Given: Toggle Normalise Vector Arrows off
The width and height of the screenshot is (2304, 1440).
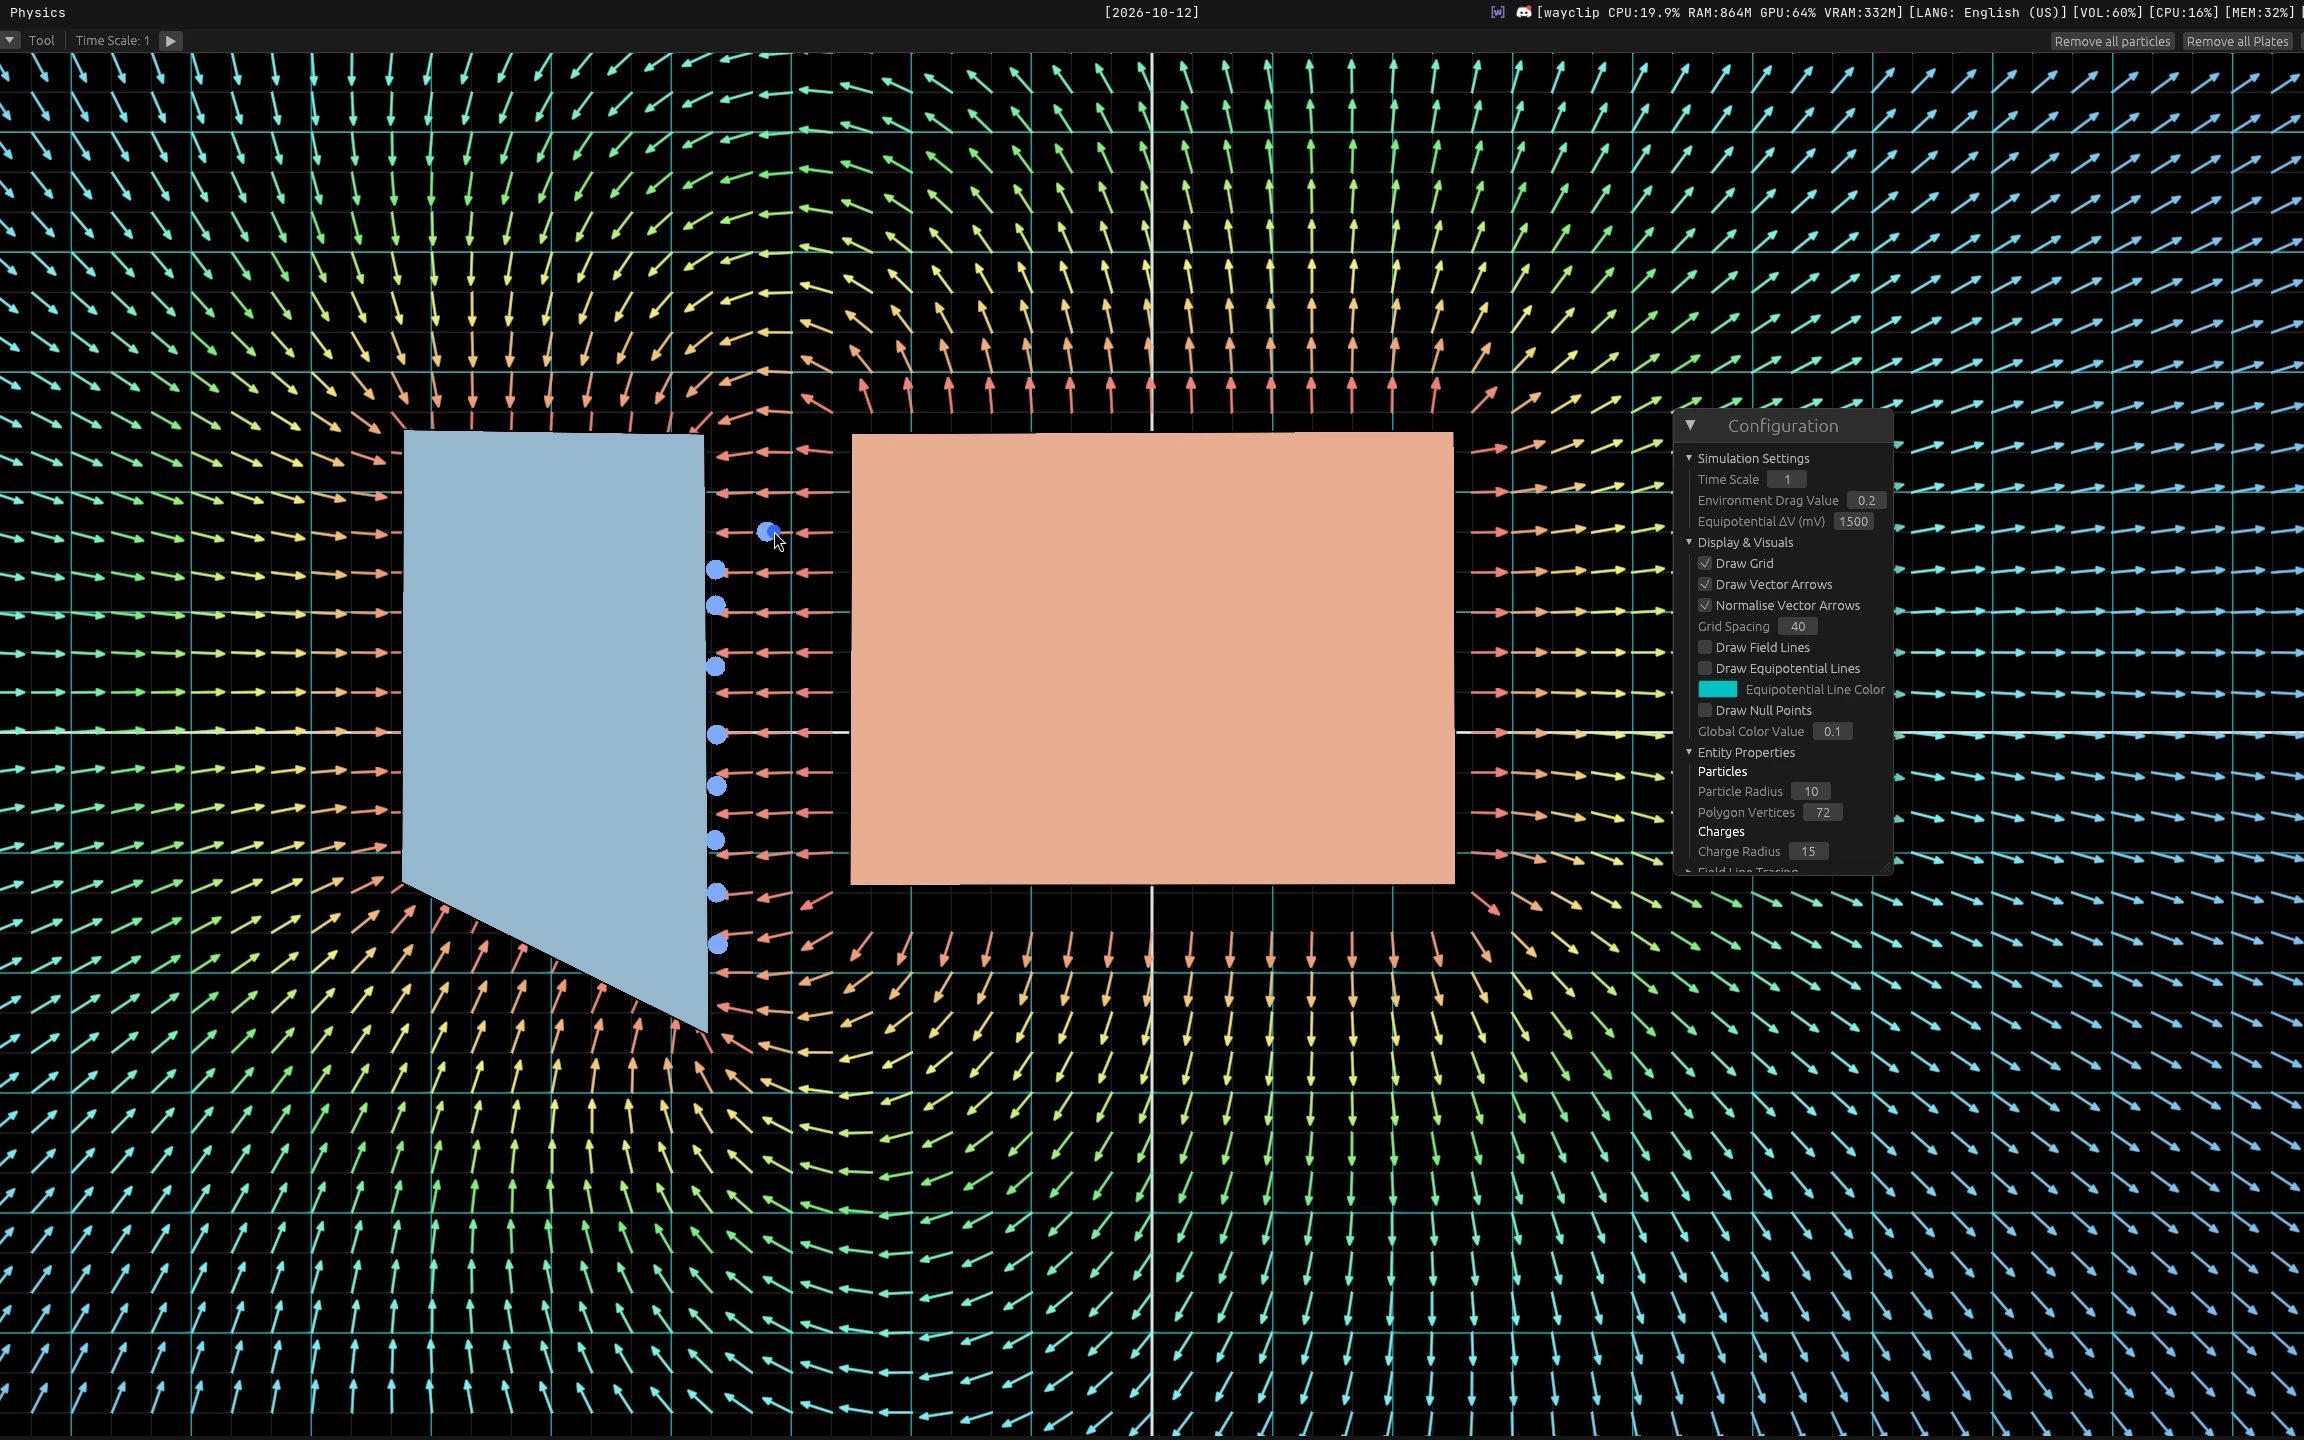Looking at the screenshot, I should pos(1705,605).
